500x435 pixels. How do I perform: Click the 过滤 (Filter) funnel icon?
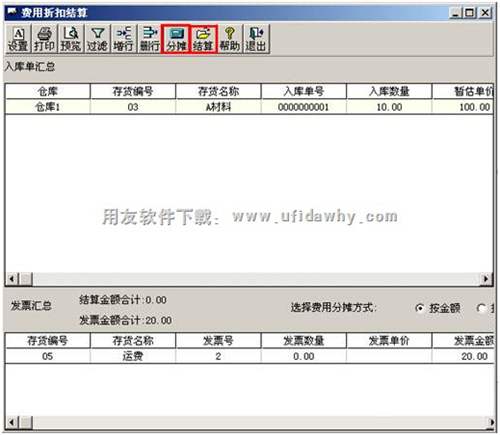tap(97, 39)
